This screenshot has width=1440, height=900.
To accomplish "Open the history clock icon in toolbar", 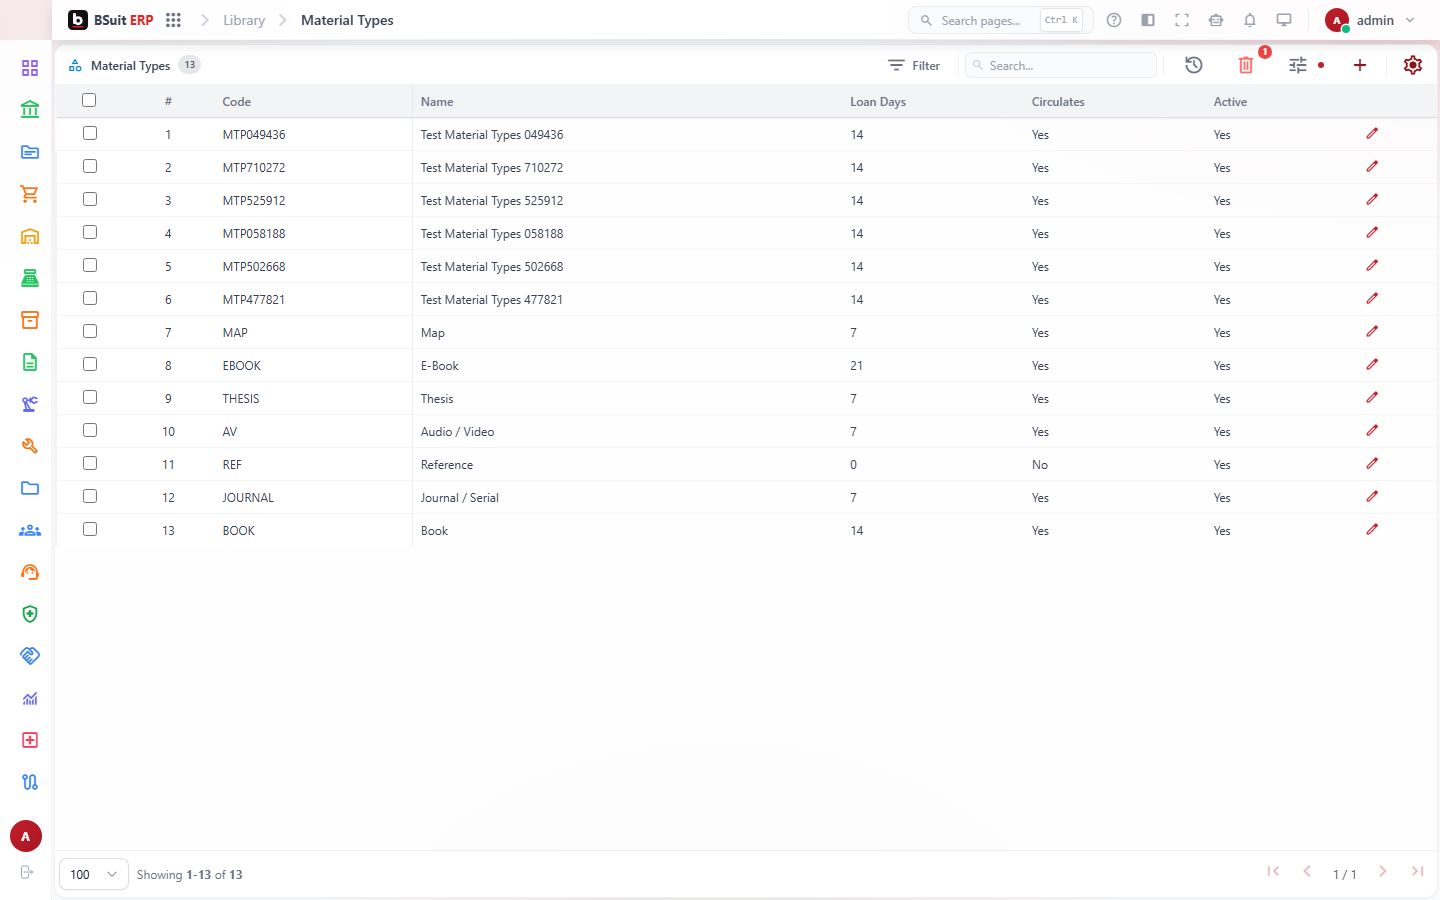I will pos(1194,65).
